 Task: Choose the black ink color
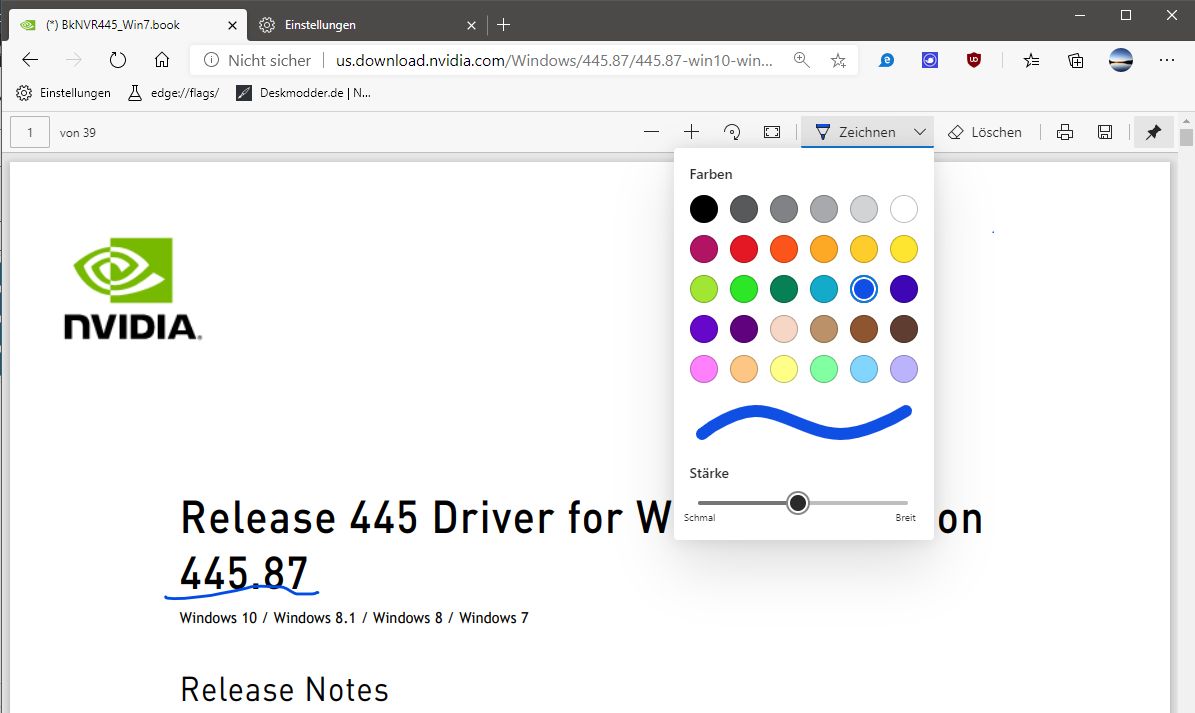[703, 209]
